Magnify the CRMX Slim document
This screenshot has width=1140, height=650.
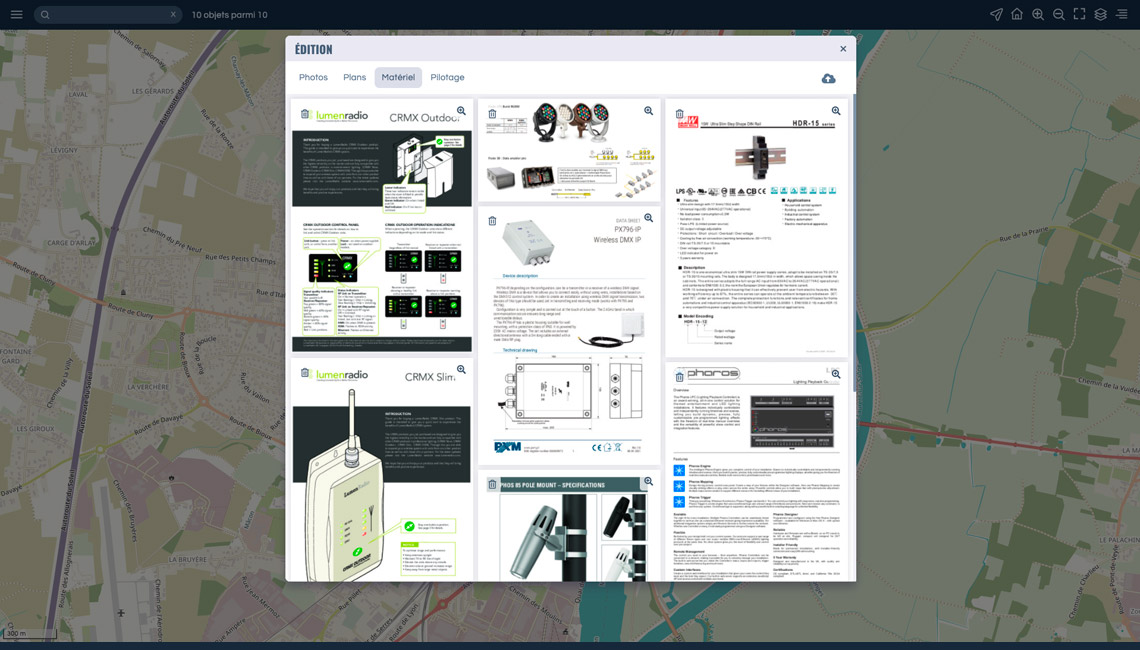pyautogui.click(x=461, y=370)
